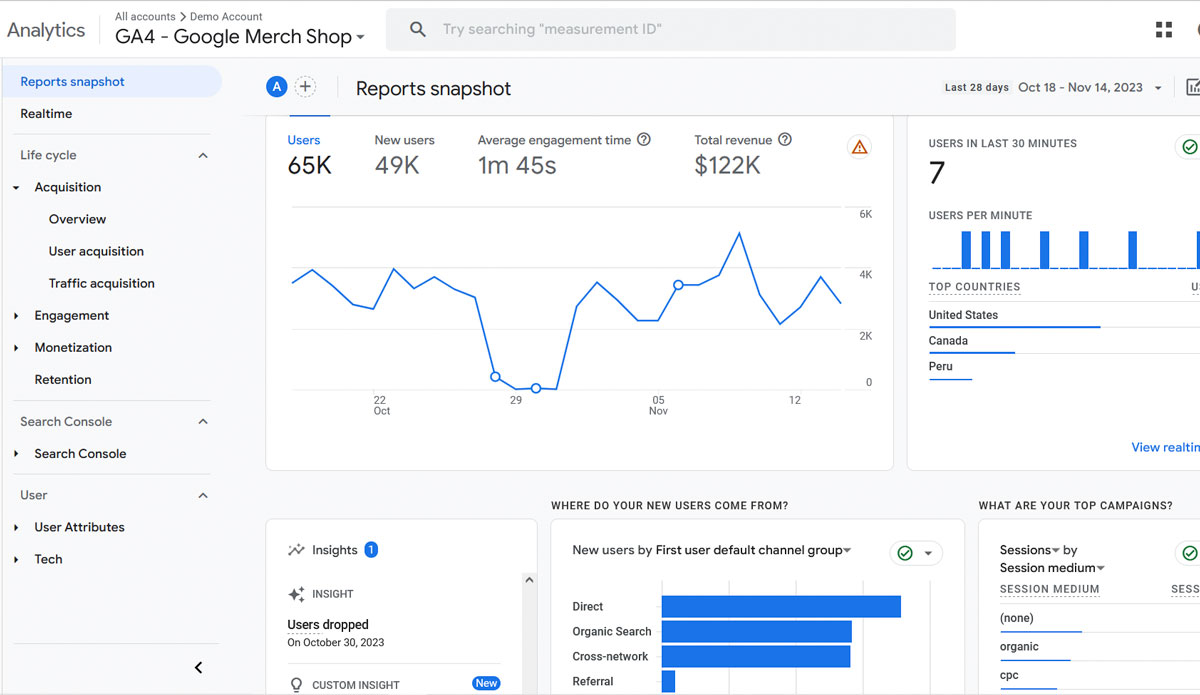Click the sparkle icon beside INSIGHT
This screenshot has height=695, width=1200.
coord(296,594)
